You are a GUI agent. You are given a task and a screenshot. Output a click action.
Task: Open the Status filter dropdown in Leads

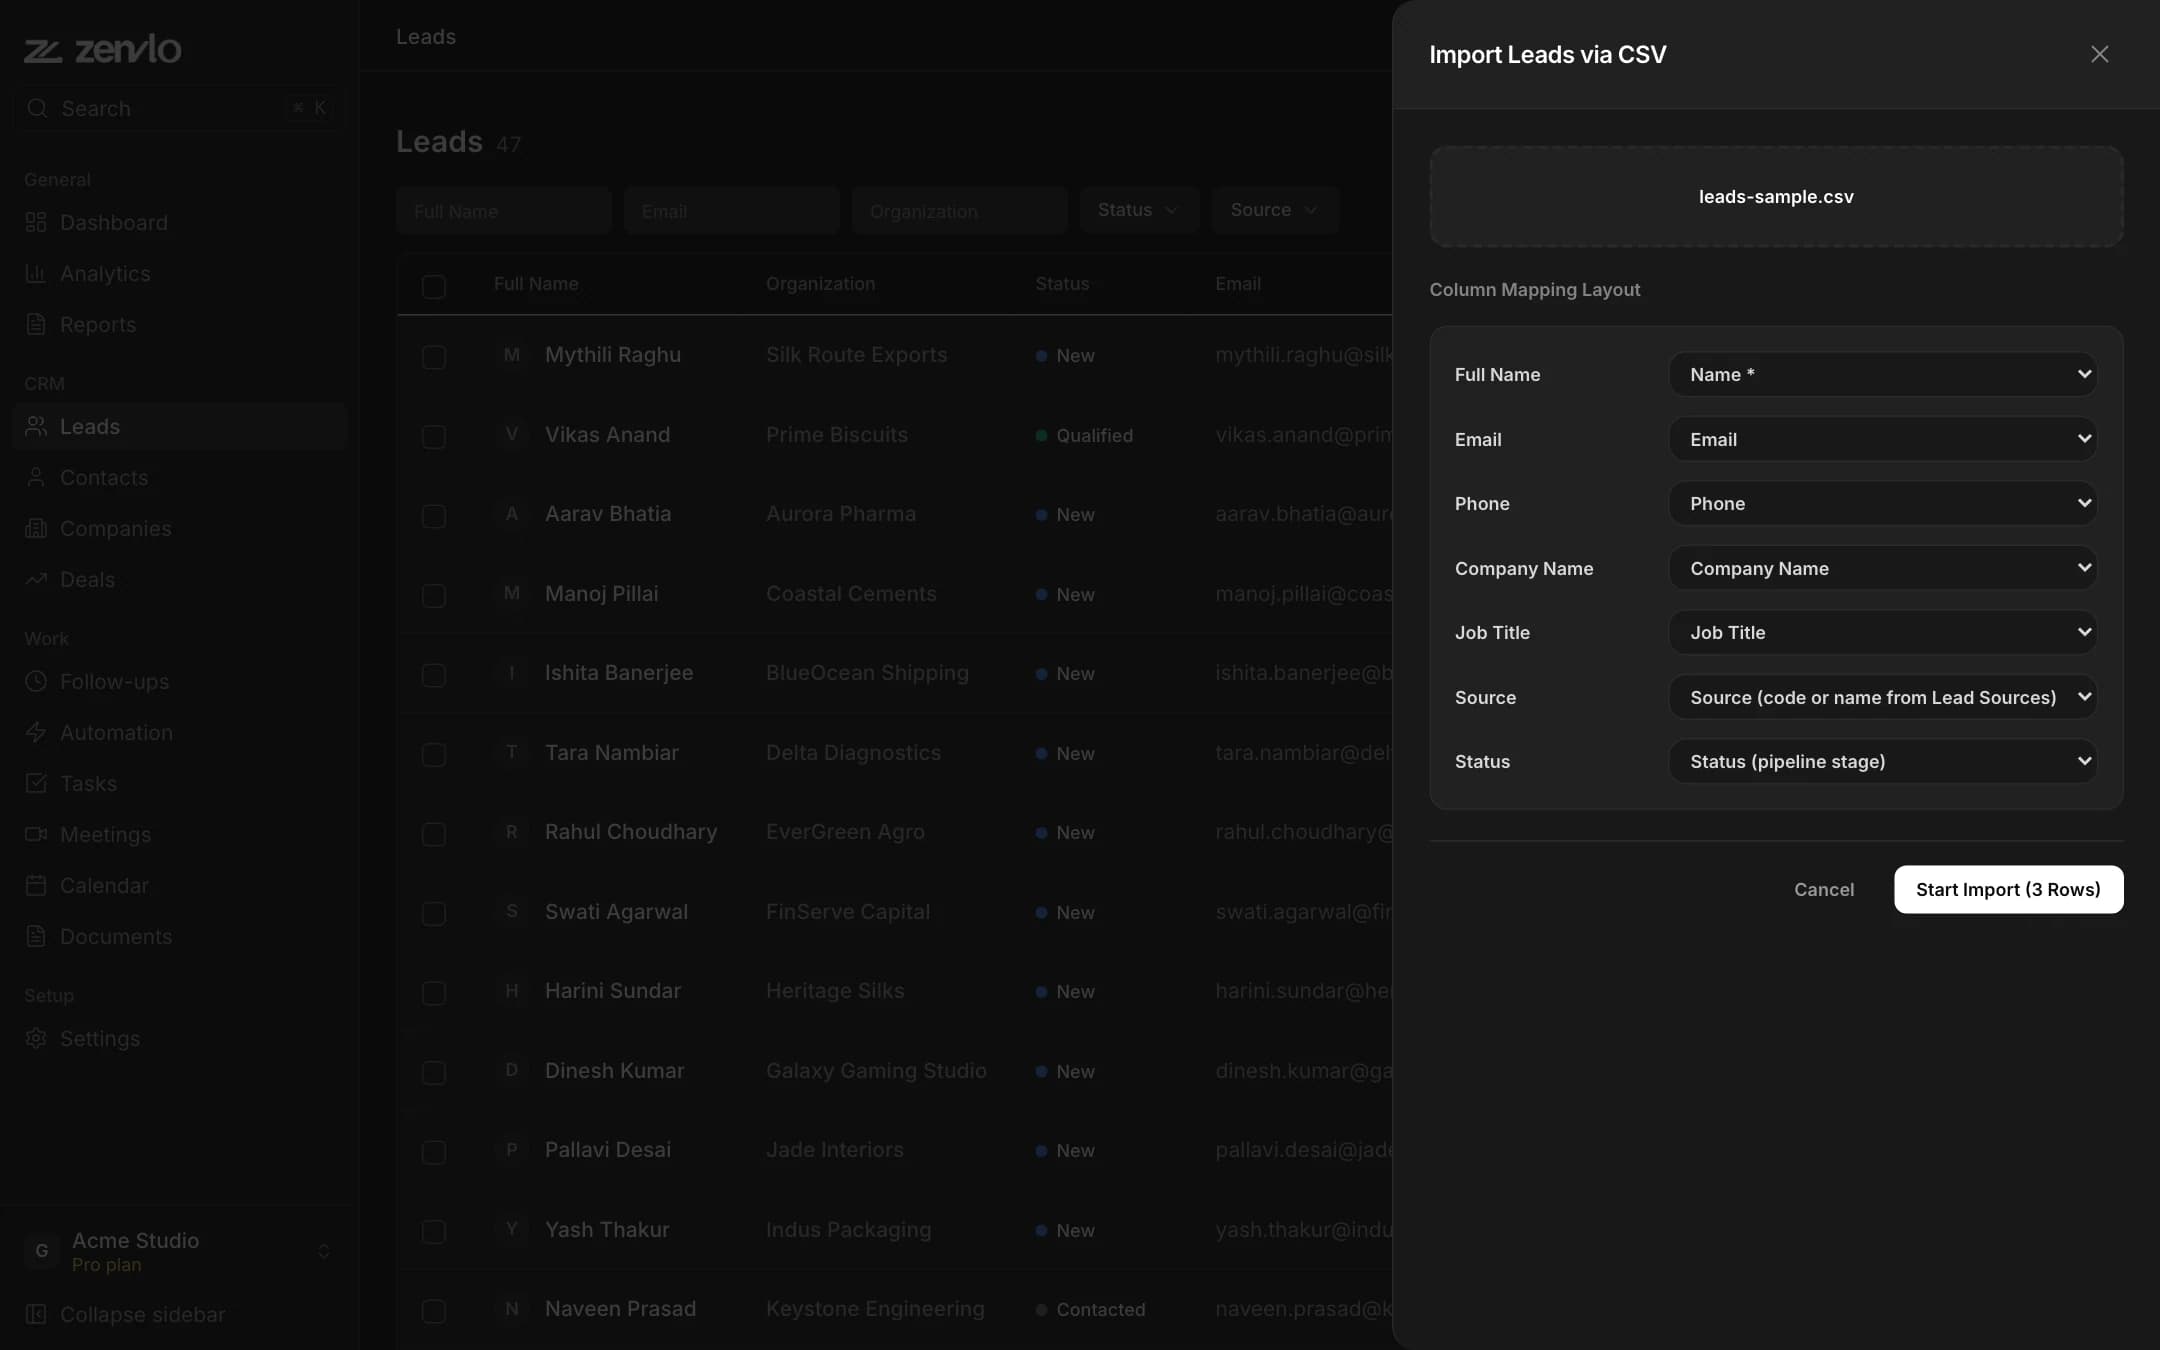point(1139,210)
